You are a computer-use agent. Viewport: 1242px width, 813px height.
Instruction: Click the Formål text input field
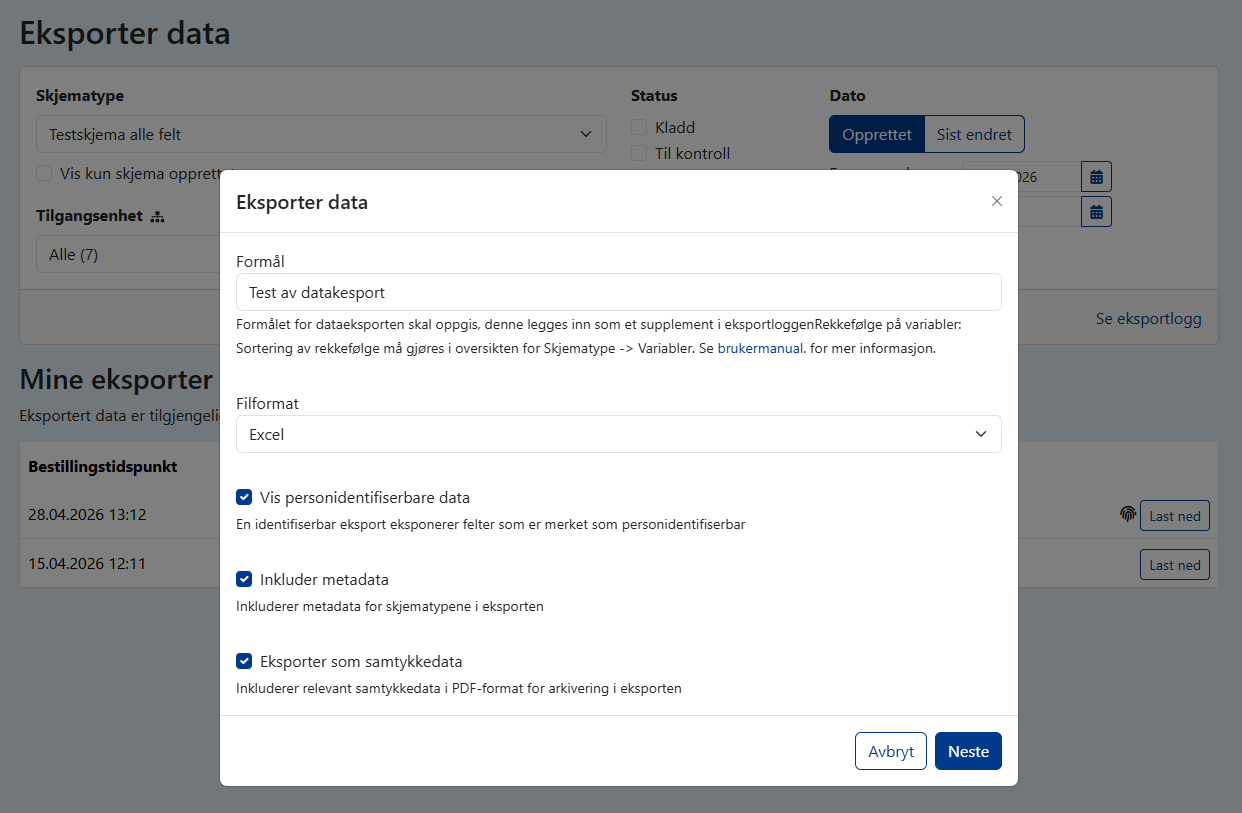[618, 292]
